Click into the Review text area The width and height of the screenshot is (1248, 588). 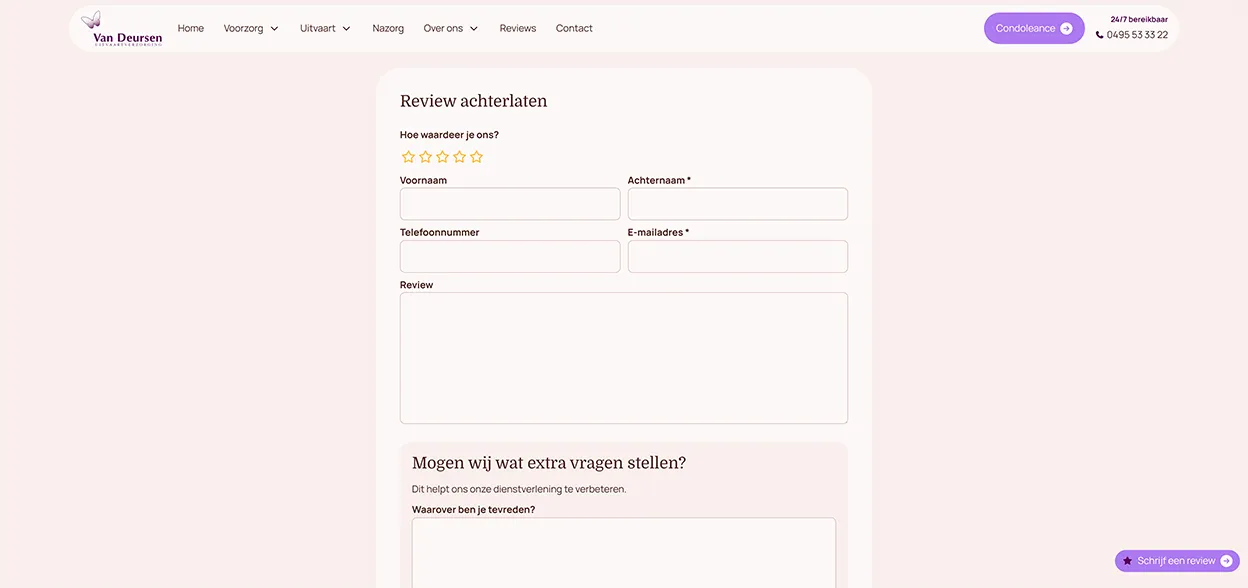click(x=624, y=358)
